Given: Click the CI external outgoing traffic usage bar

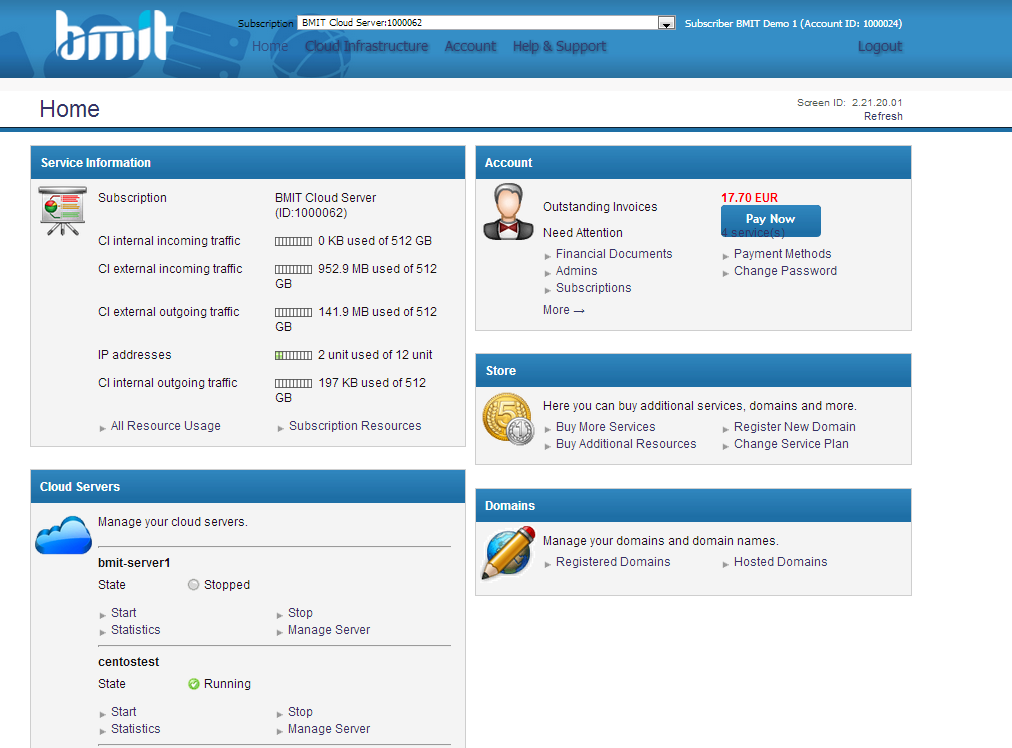Looking at the screenshot, I should [294, 312].
